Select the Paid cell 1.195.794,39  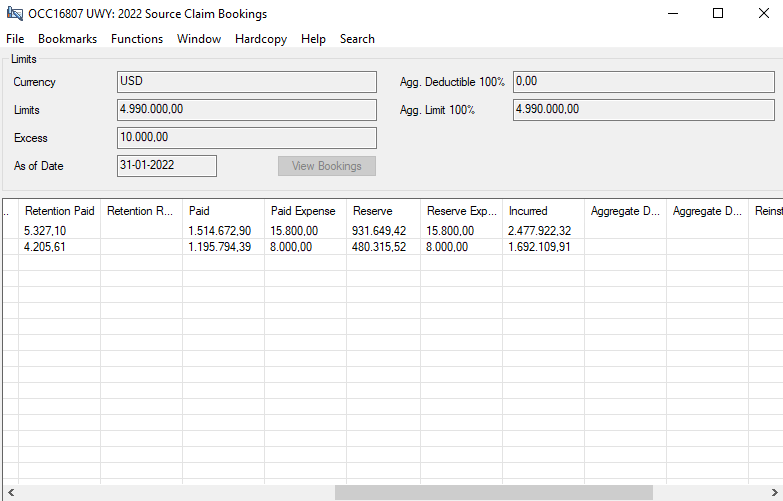[x=223, y=247]
